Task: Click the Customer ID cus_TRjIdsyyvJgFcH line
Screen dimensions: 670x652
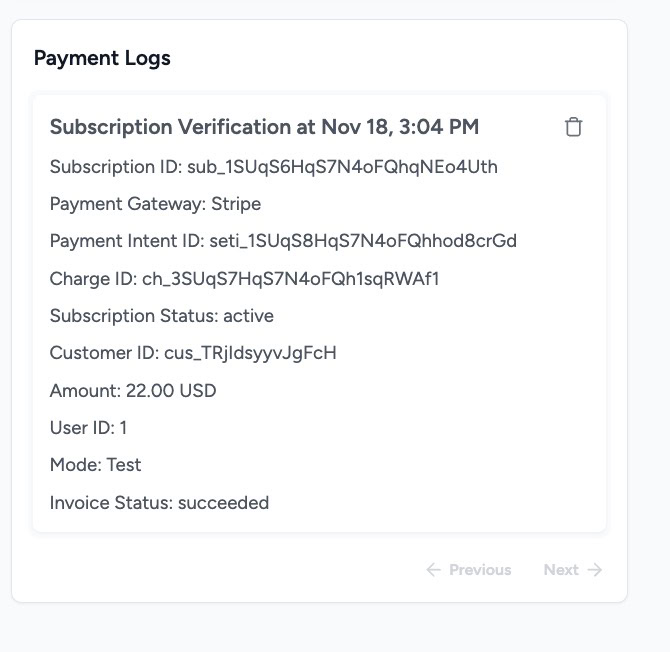Action: pyautogui.click(x=193, y=353)
